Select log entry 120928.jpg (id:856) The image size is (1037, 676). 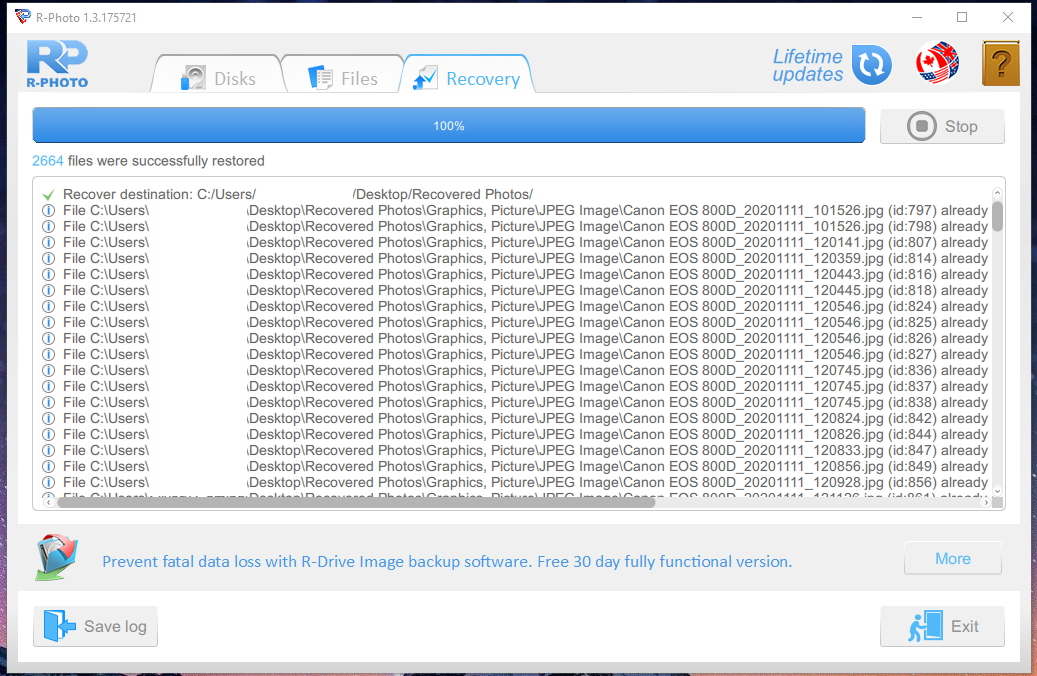click(515, 482)
